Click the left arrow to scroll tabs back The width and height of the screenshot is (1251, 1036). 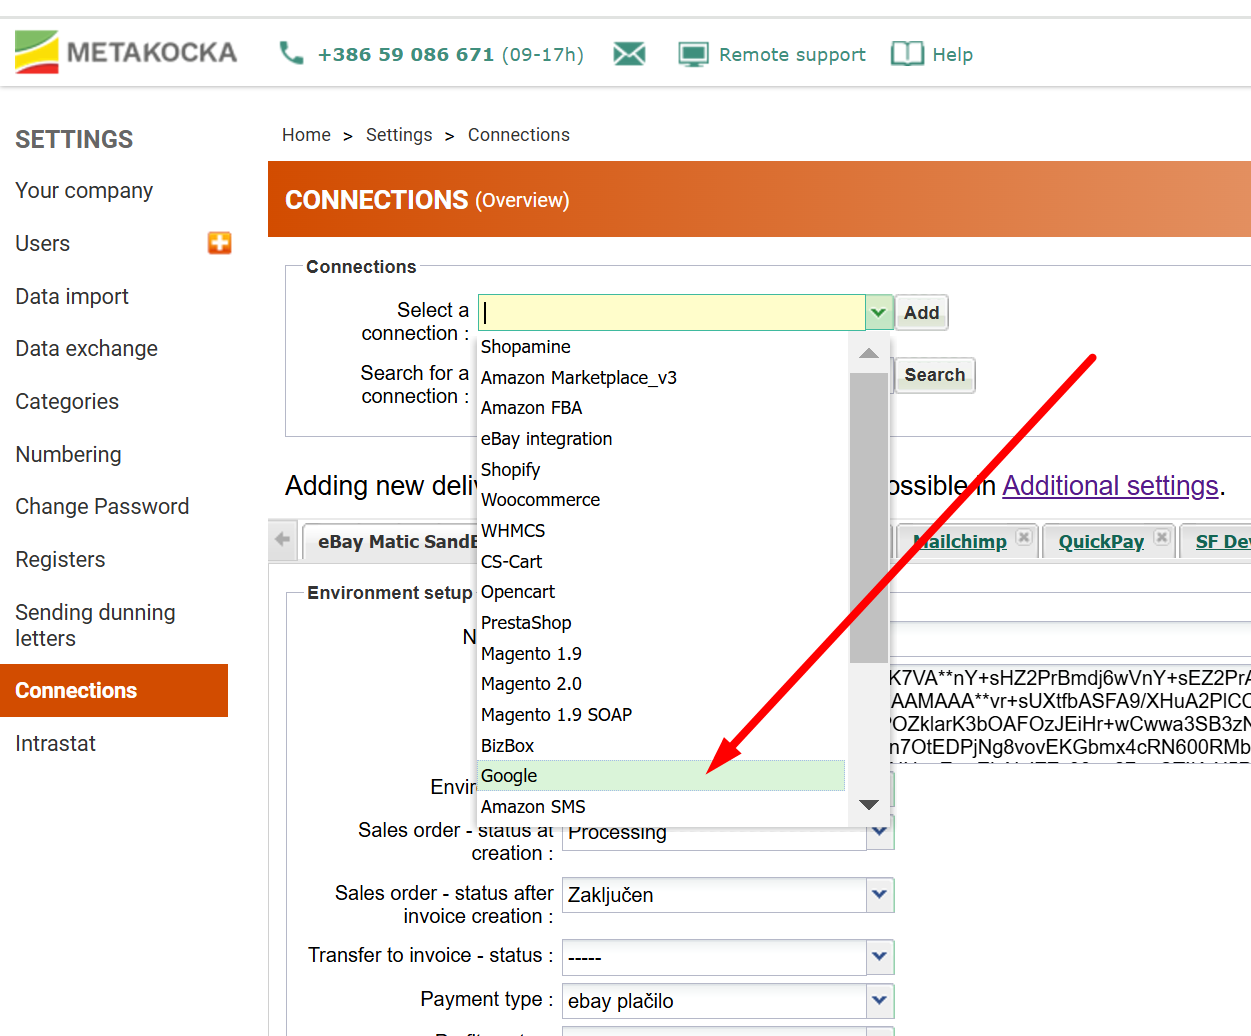pyautogui.click(x=283, y=540)
